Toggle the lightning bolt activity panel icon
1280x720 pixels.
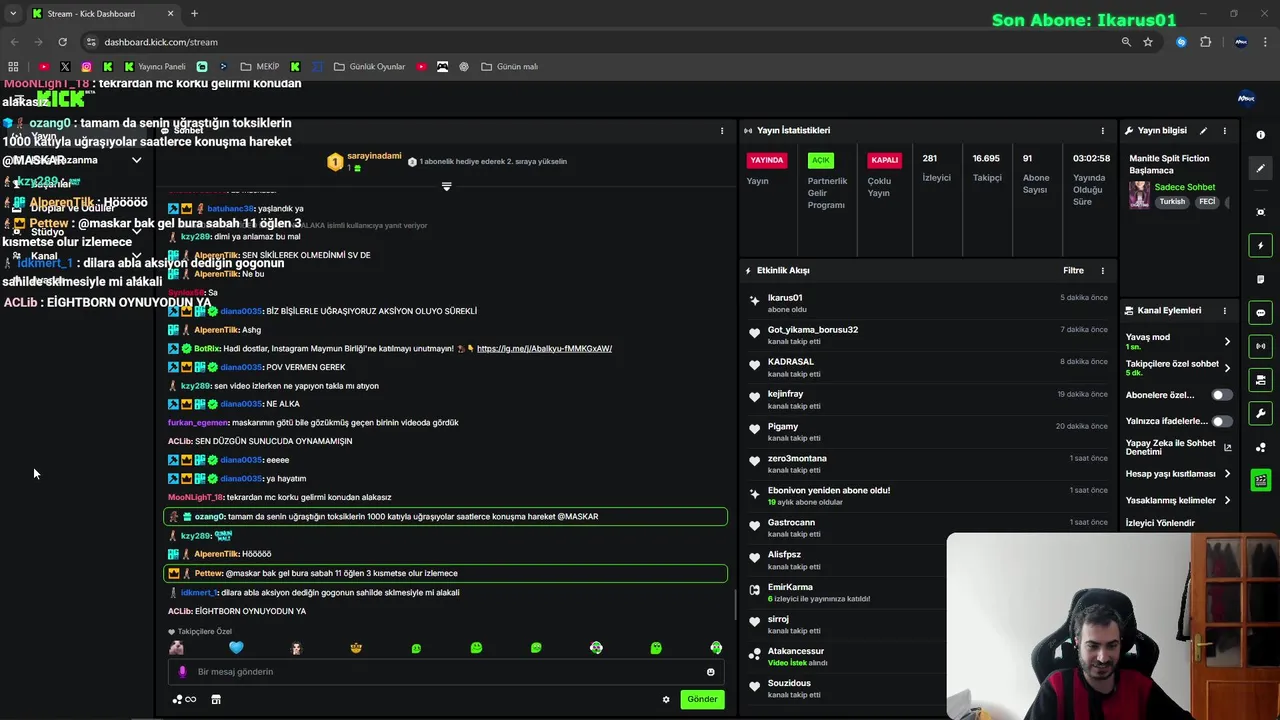1260,246
